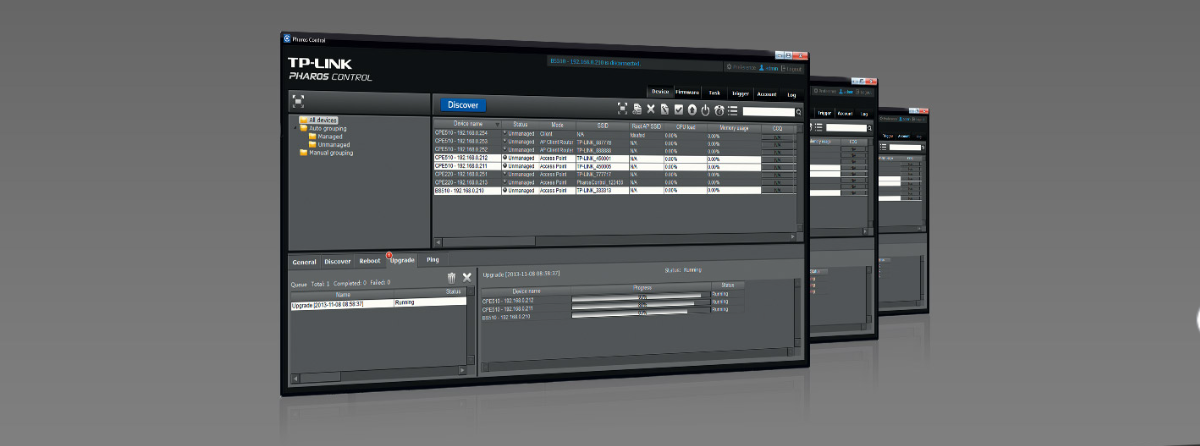Open the Device name column sort dropdown
1200x446 pixels.
497,125
